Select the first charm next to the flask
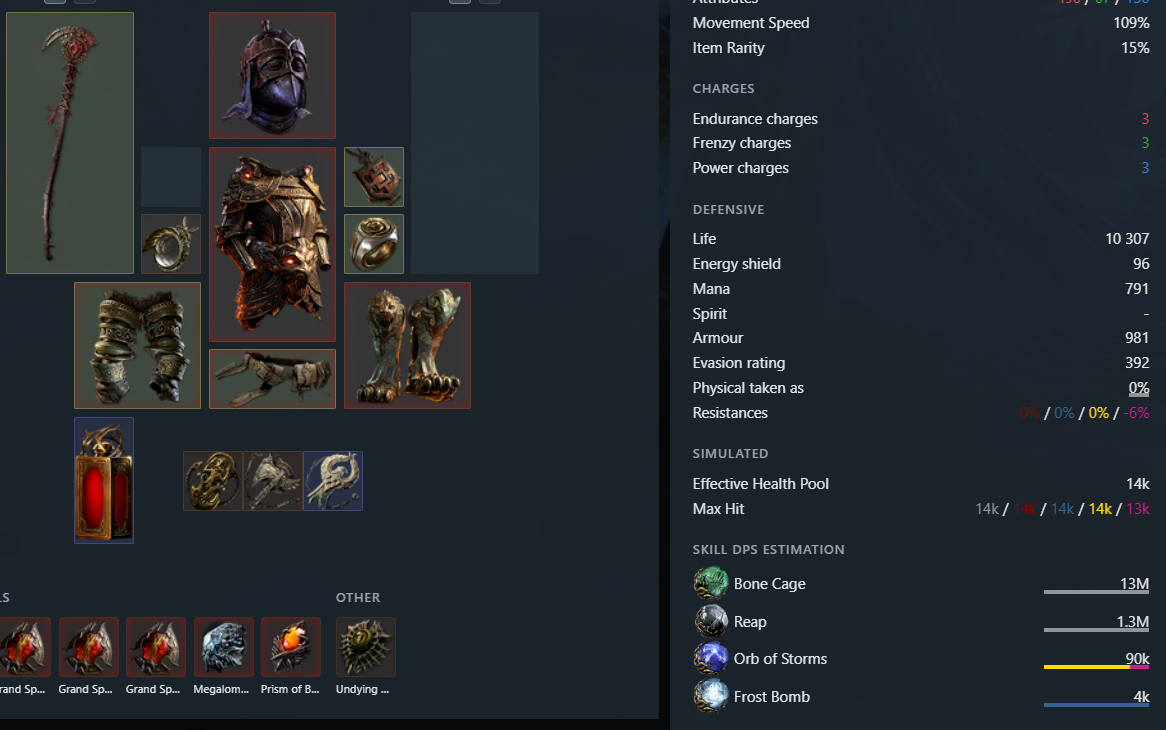This screenshot has width=1166, height=730. (x=213, y=481)
